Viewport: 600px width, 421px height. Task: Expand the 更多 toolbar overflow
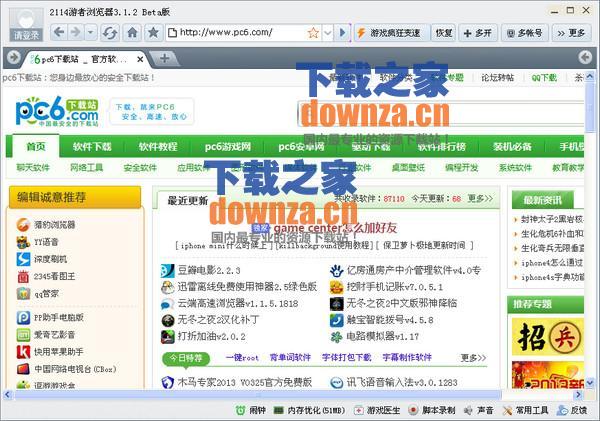(572, 33)
